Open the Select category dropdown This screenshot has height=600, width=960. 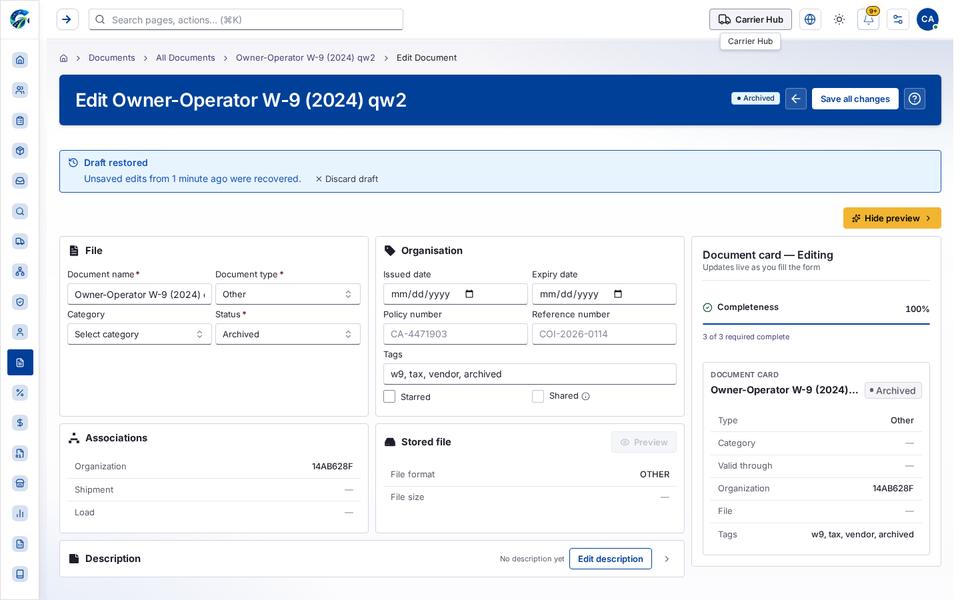tap(139, 334)
